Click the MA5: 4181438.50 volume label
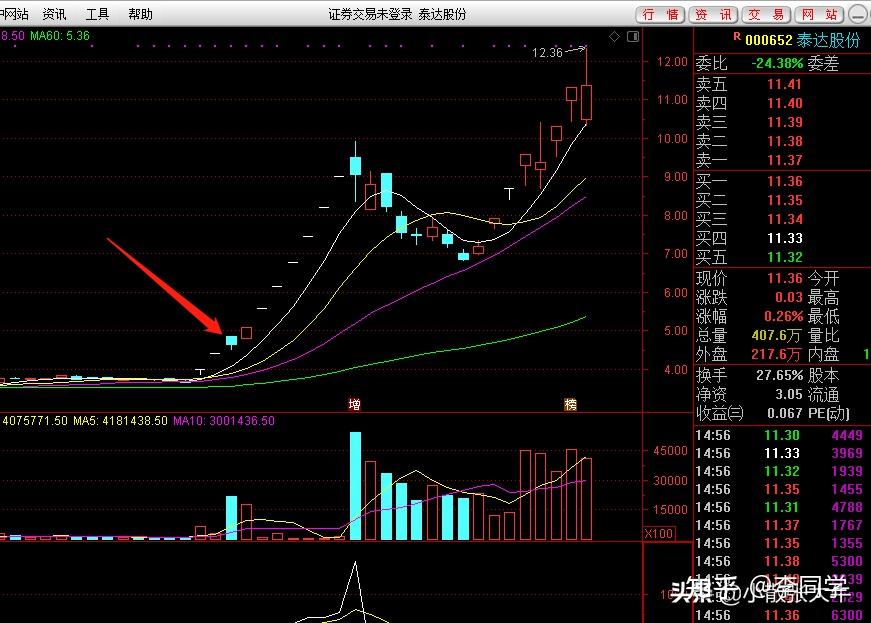871x623 pixels. (x=120, y=421)
